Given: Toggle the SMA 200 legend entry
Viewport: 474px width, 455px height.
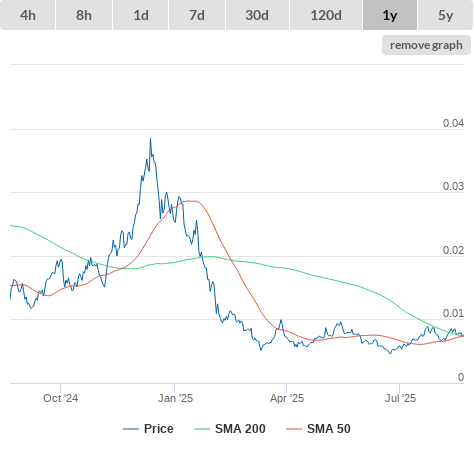Looking at the screenshot, I should 230,429.
